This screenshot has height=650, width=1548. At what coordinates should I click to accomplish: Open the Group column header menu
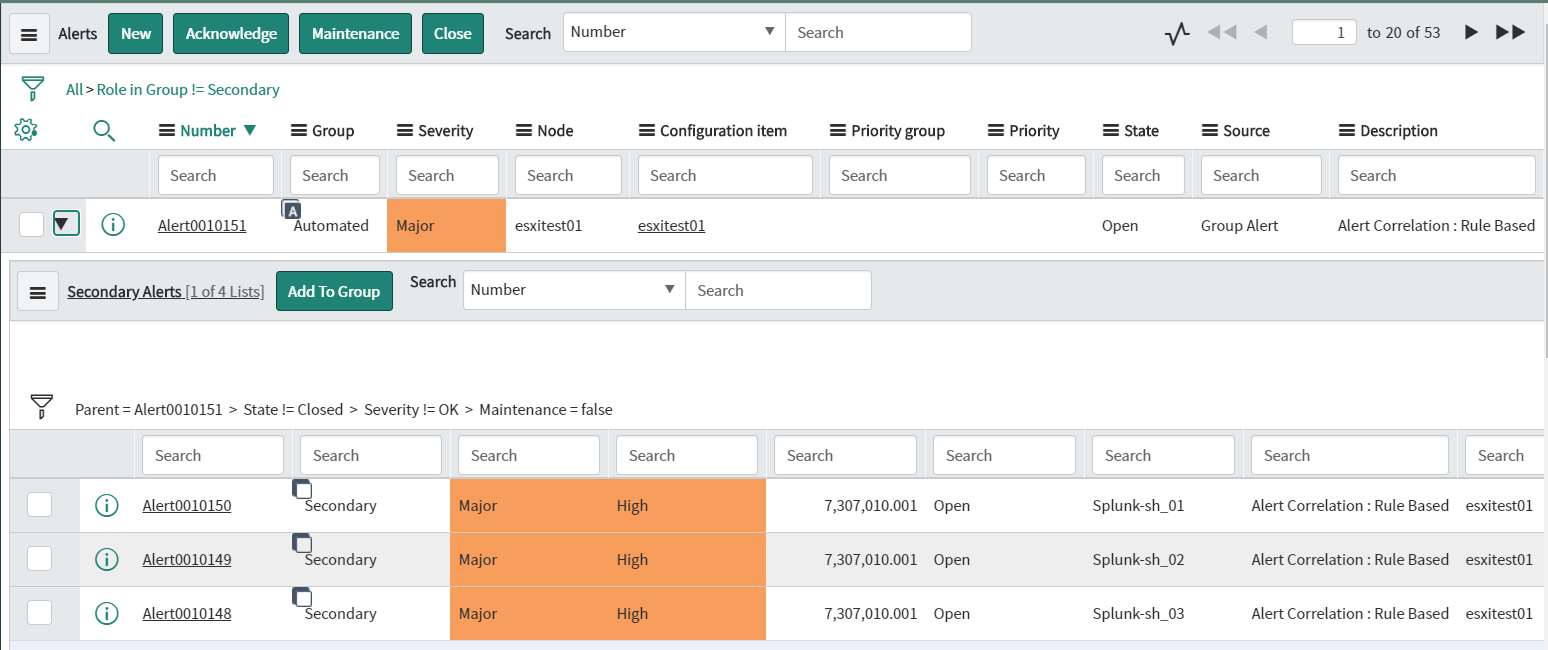297,130
